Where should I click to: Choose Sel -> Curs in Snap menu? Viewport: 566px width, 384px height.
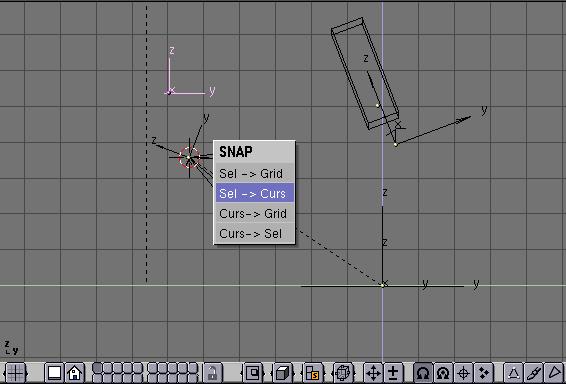(254, 193)
